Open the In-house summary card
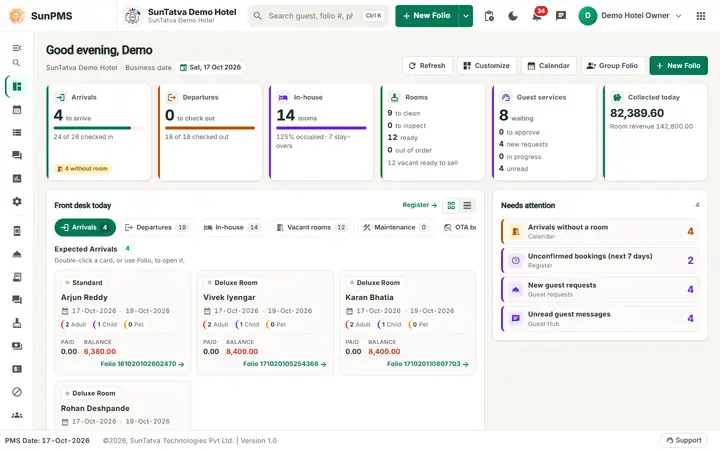720x450 pixels. point(321,132)
